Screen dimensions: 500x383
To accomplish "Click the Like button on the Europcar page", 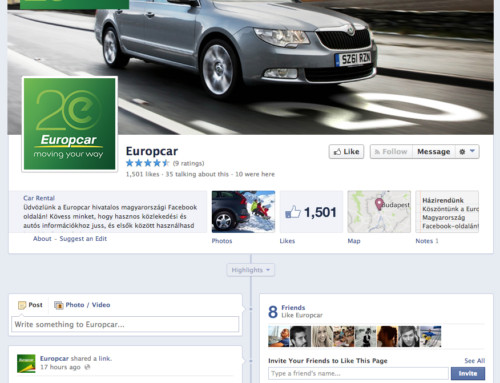I will tap(346, 152).
